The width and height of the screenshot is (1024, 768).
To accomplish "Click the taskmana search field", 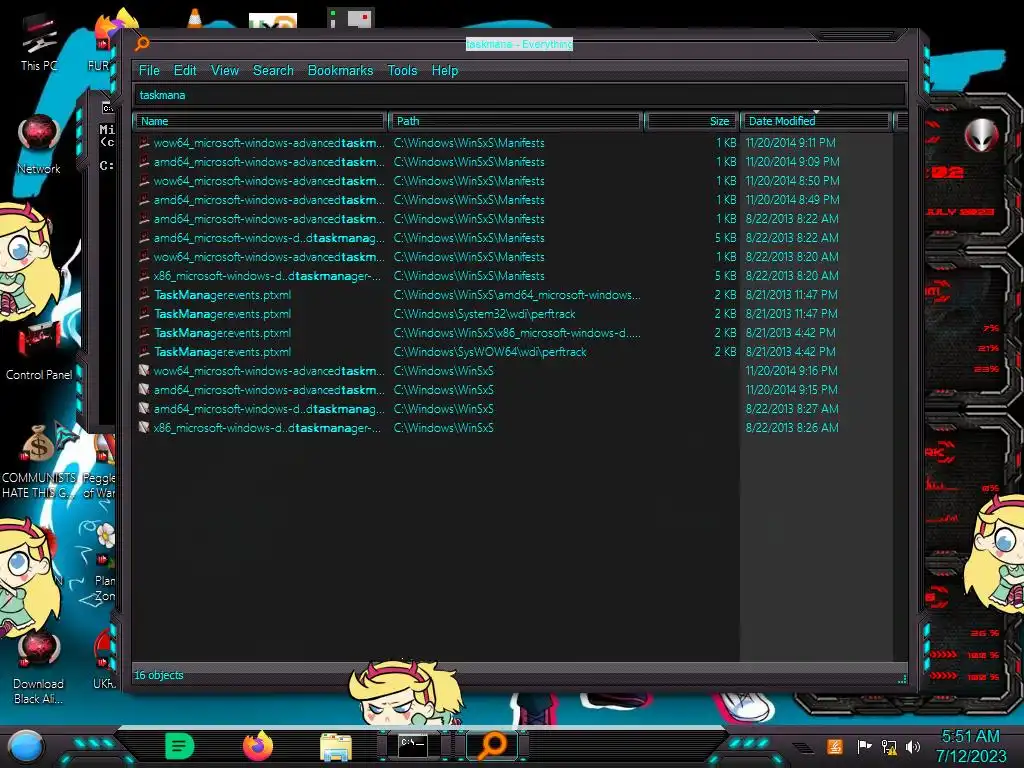I will (520, 95).
